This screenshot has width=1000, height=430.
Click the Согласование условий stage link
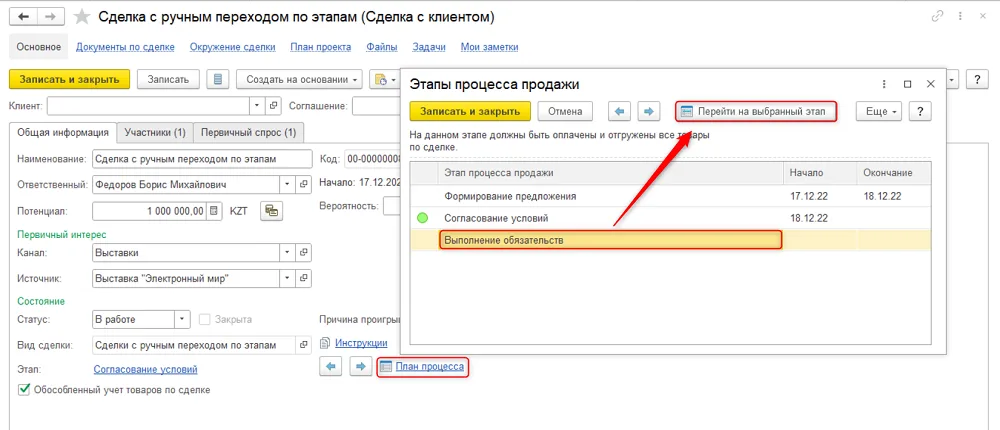click(145, 369)
